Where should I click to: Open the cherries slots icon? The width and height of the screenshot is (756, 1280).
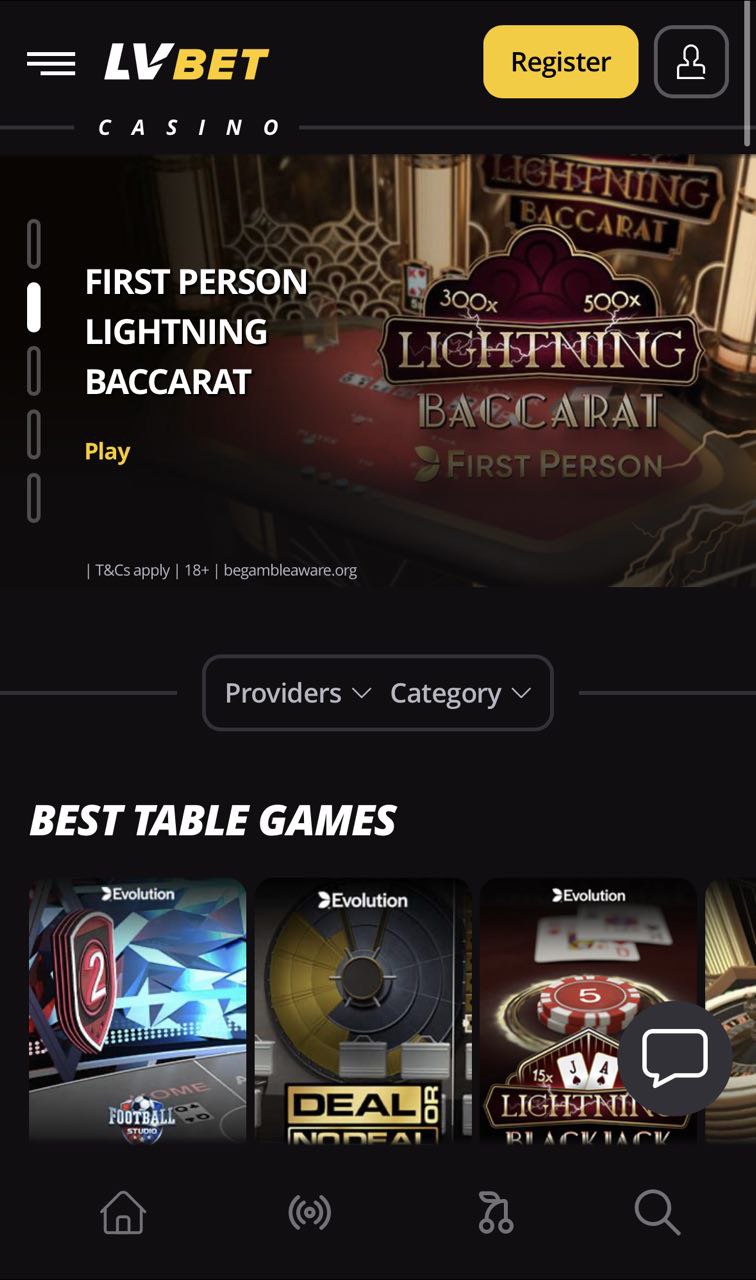coord(496,1213)
